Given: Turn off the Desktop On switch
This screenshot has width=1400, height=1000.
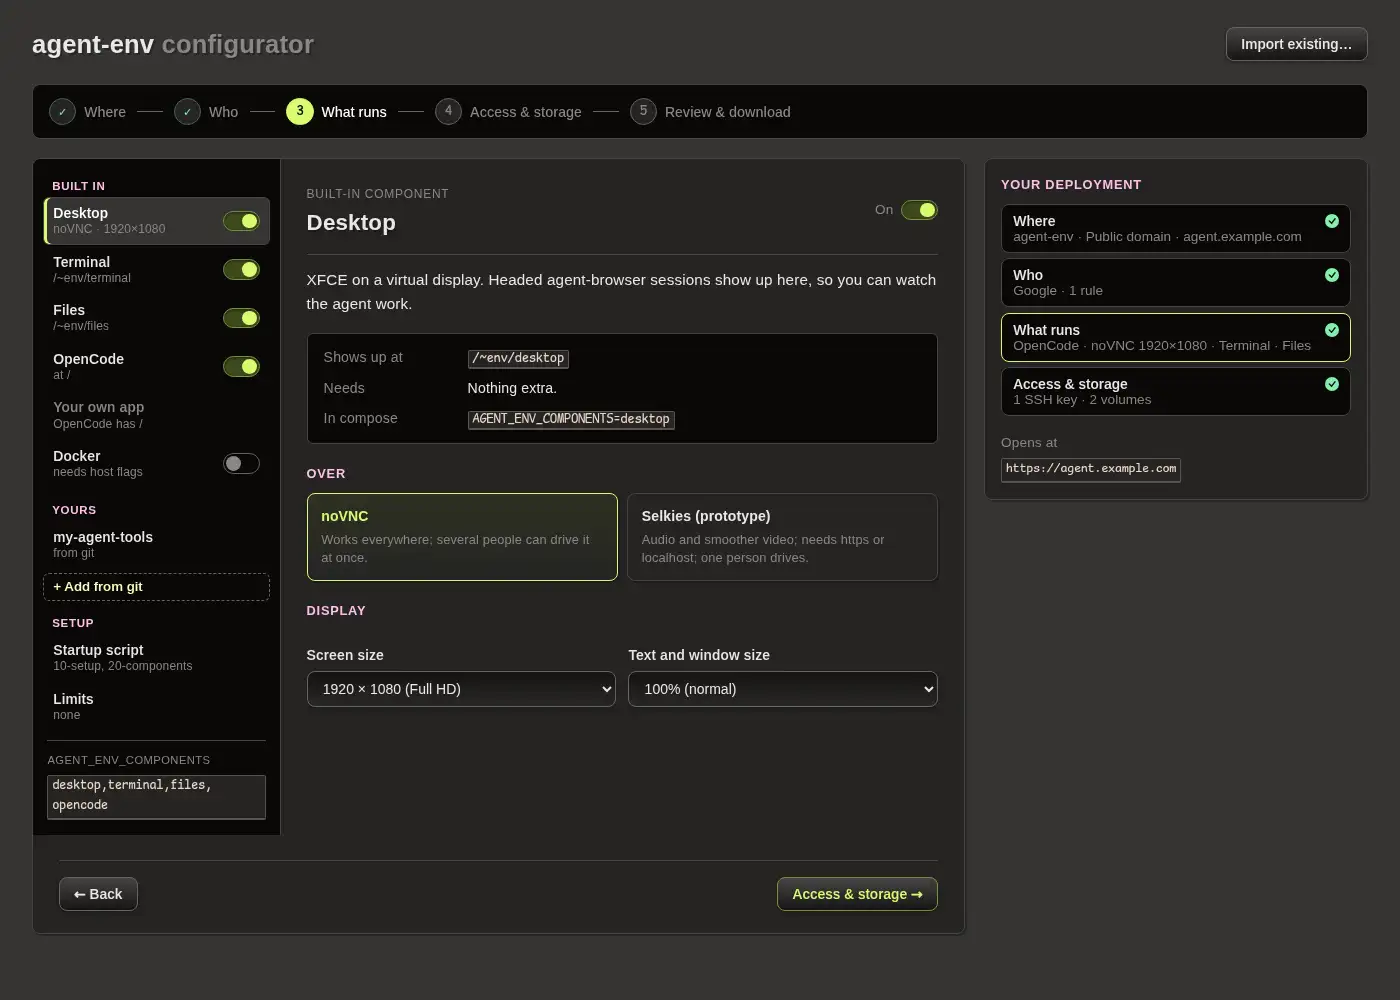Looking at the screenshot, I should coord(919,210).
